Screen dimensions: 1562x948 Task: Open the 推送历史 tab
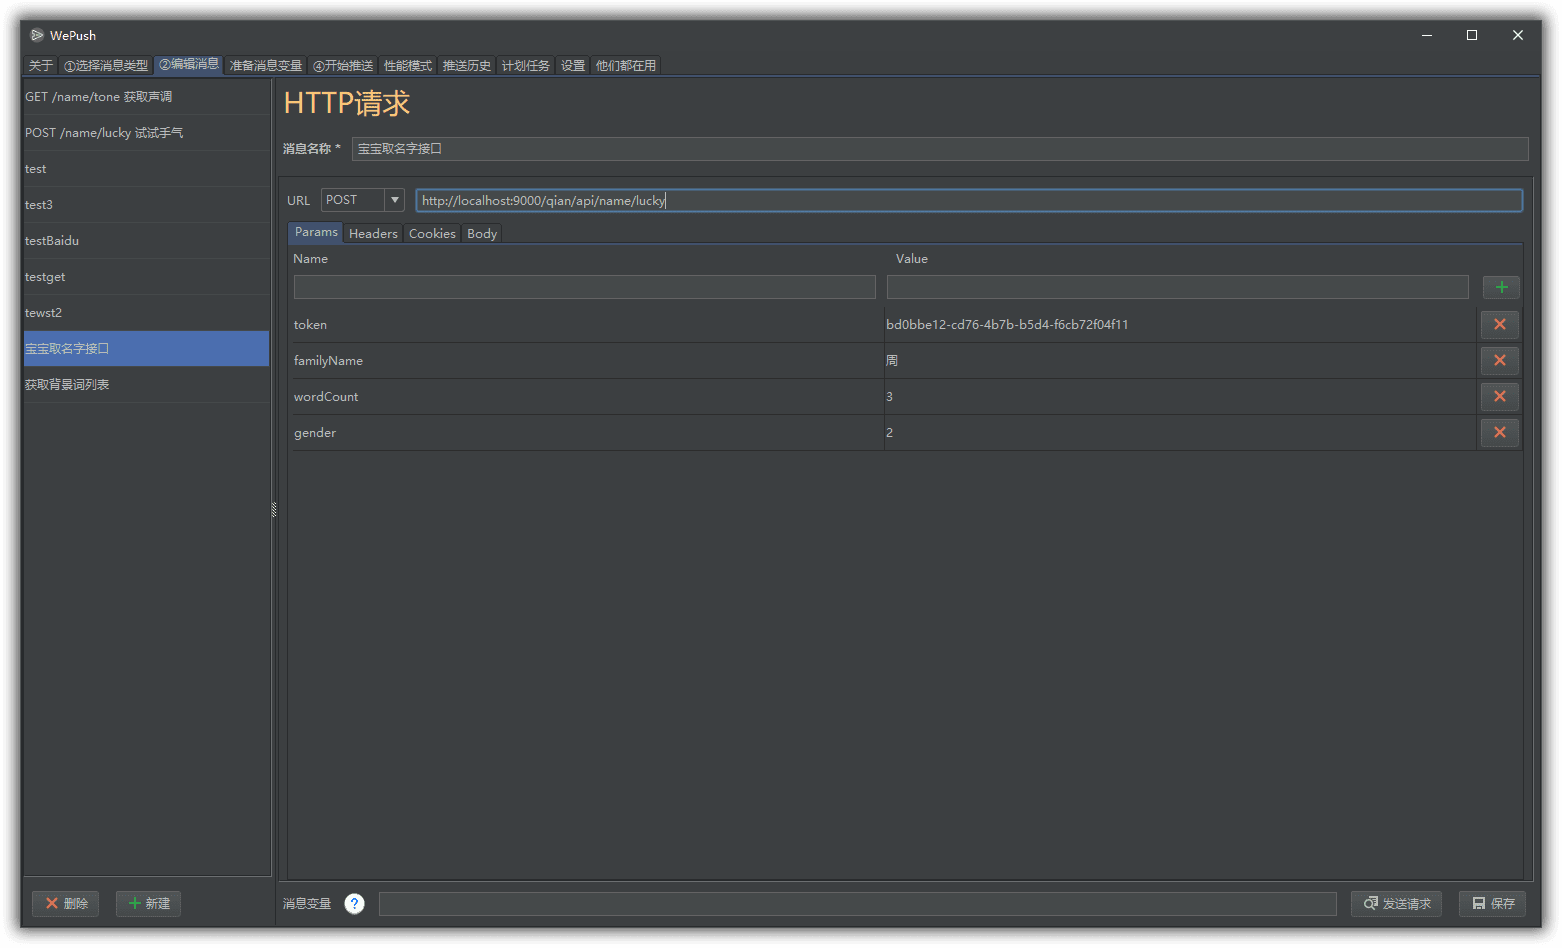pyautogui.click(x=467, y=65)
